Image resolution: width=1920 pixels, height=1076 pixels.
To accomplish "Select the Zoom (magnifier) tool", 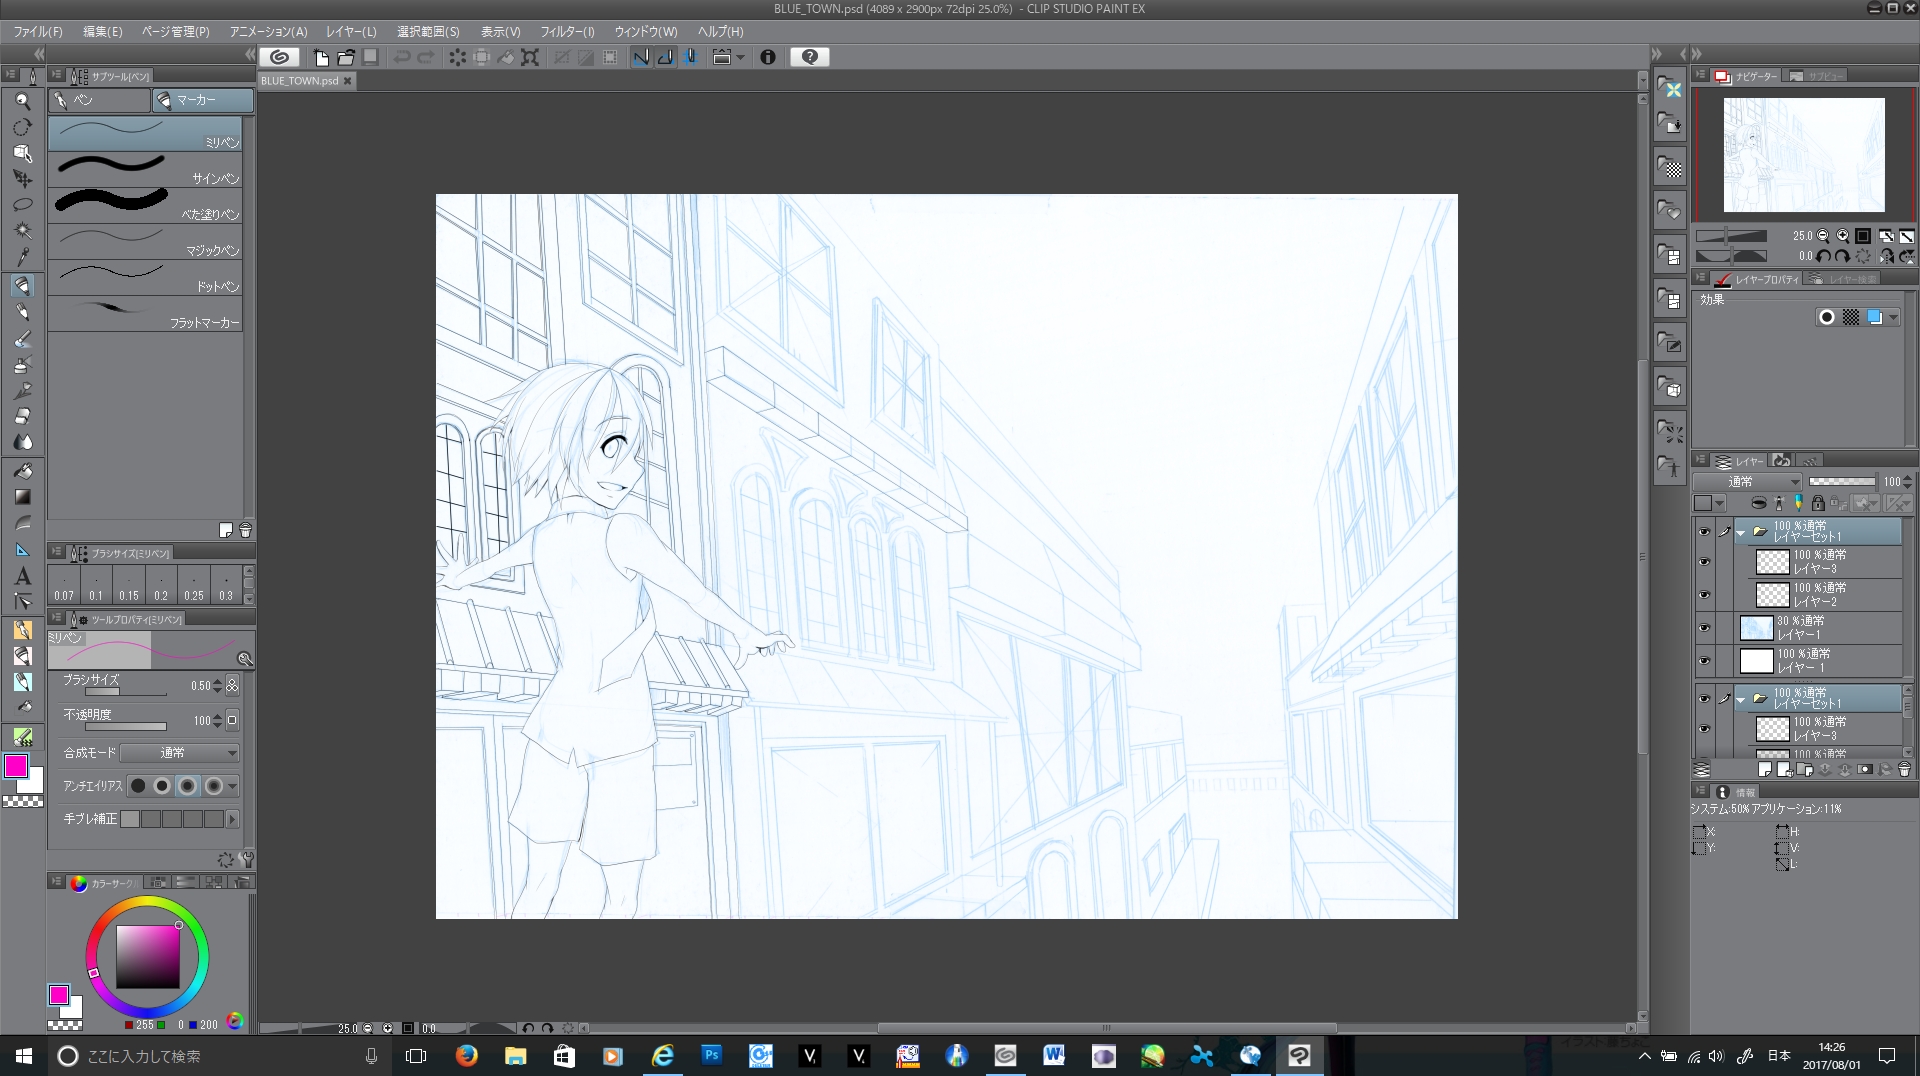I will pos(22,101).
